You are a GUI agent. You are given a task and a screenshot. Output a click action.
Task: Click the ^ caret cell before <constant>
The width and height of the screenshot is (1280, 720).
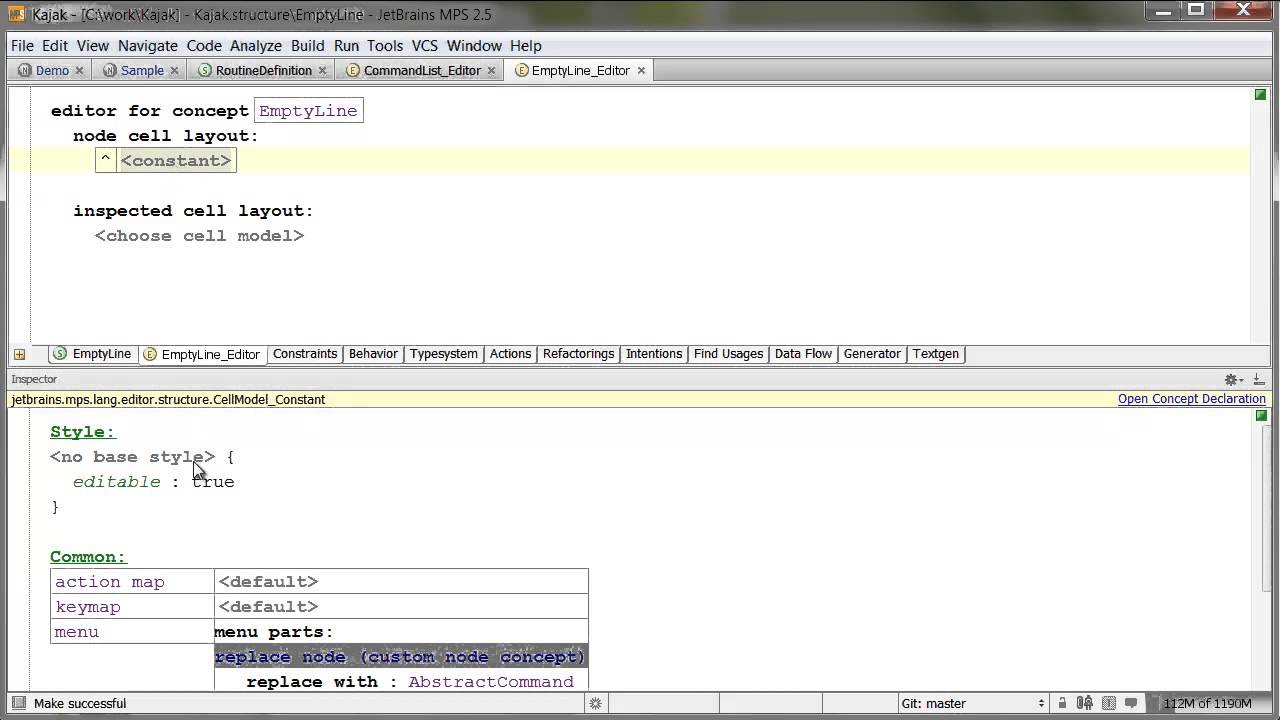106,161
